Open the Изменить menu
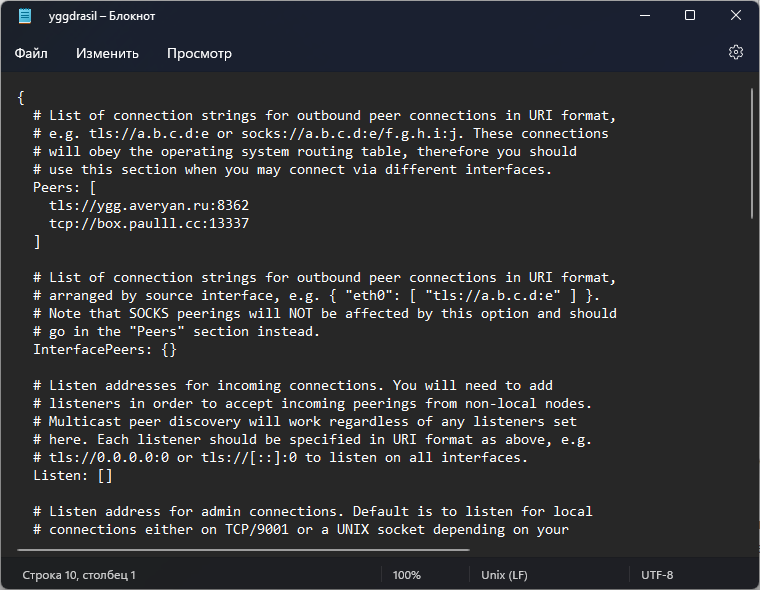The height and width of the screenshot is (590, 760). click(x=107, y=53)
